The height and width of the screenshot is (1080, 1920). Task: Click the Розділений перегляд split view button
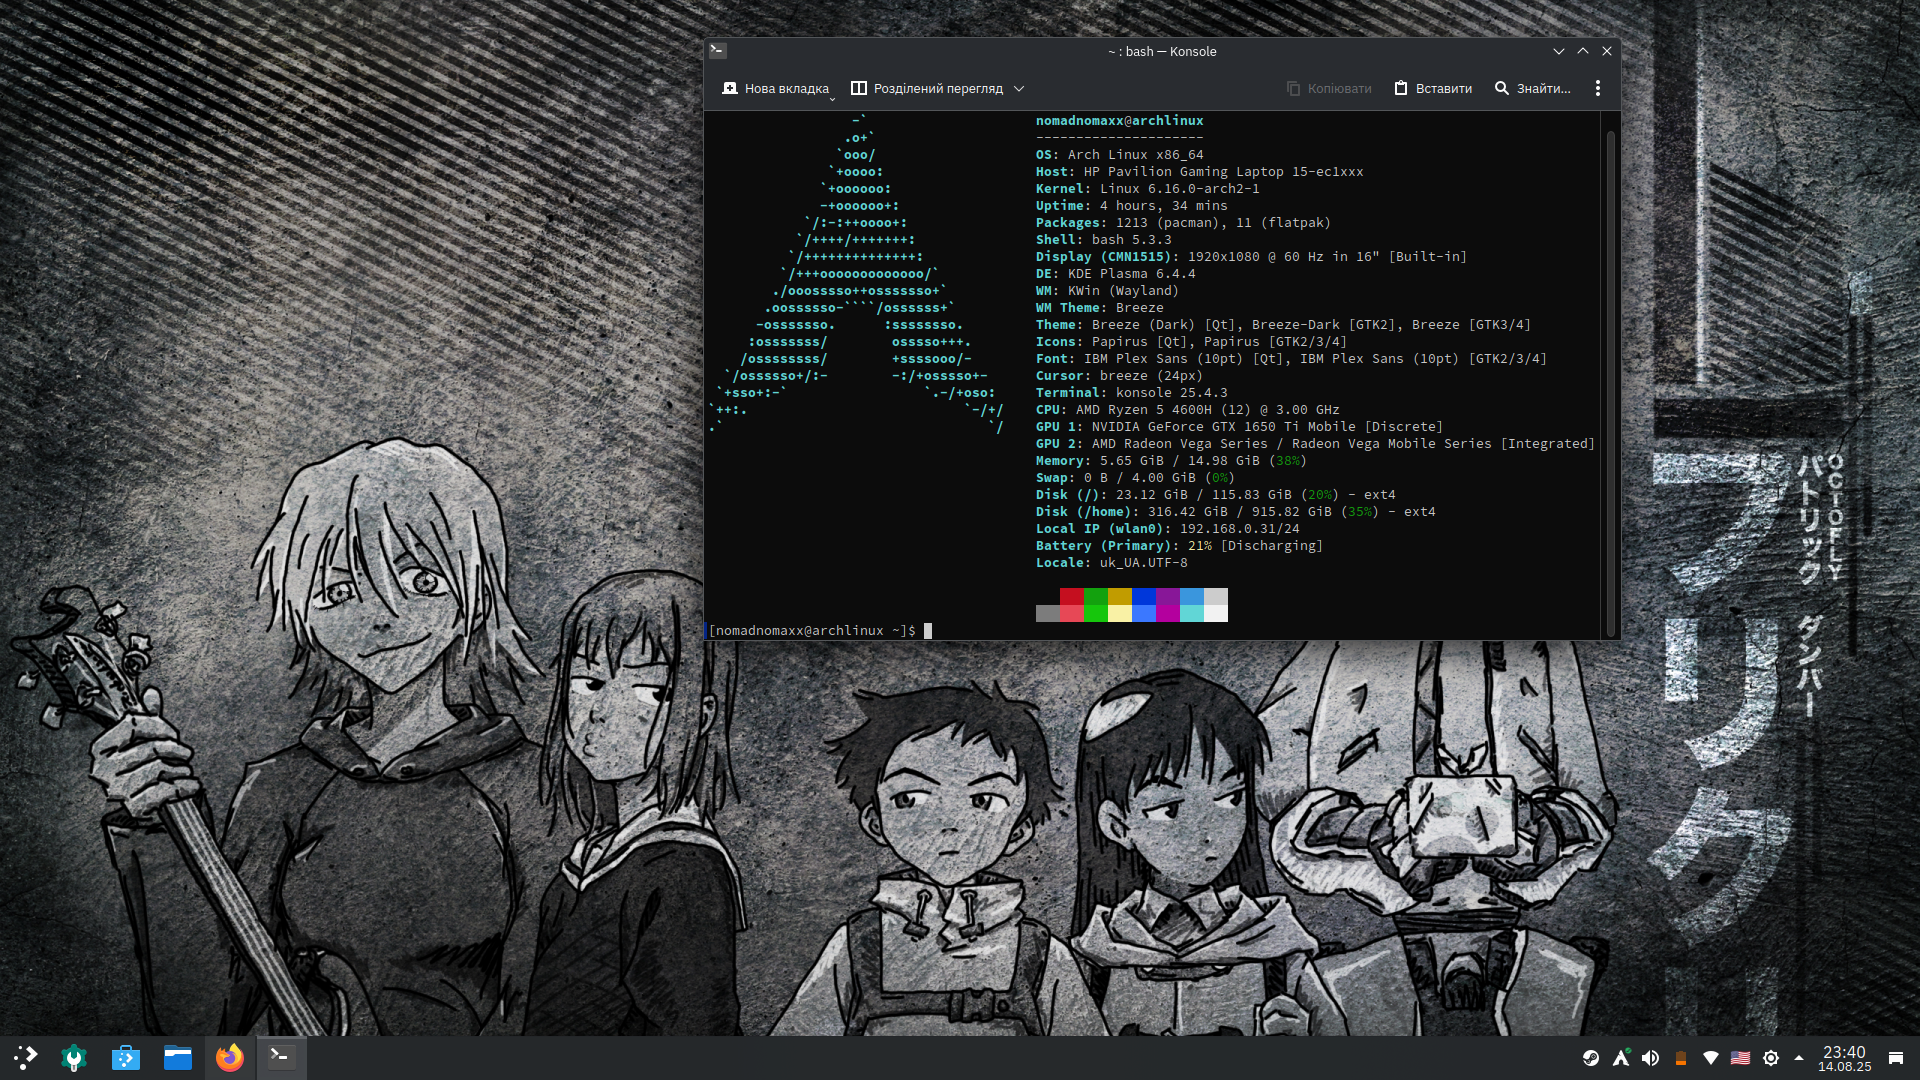(927, 89)
